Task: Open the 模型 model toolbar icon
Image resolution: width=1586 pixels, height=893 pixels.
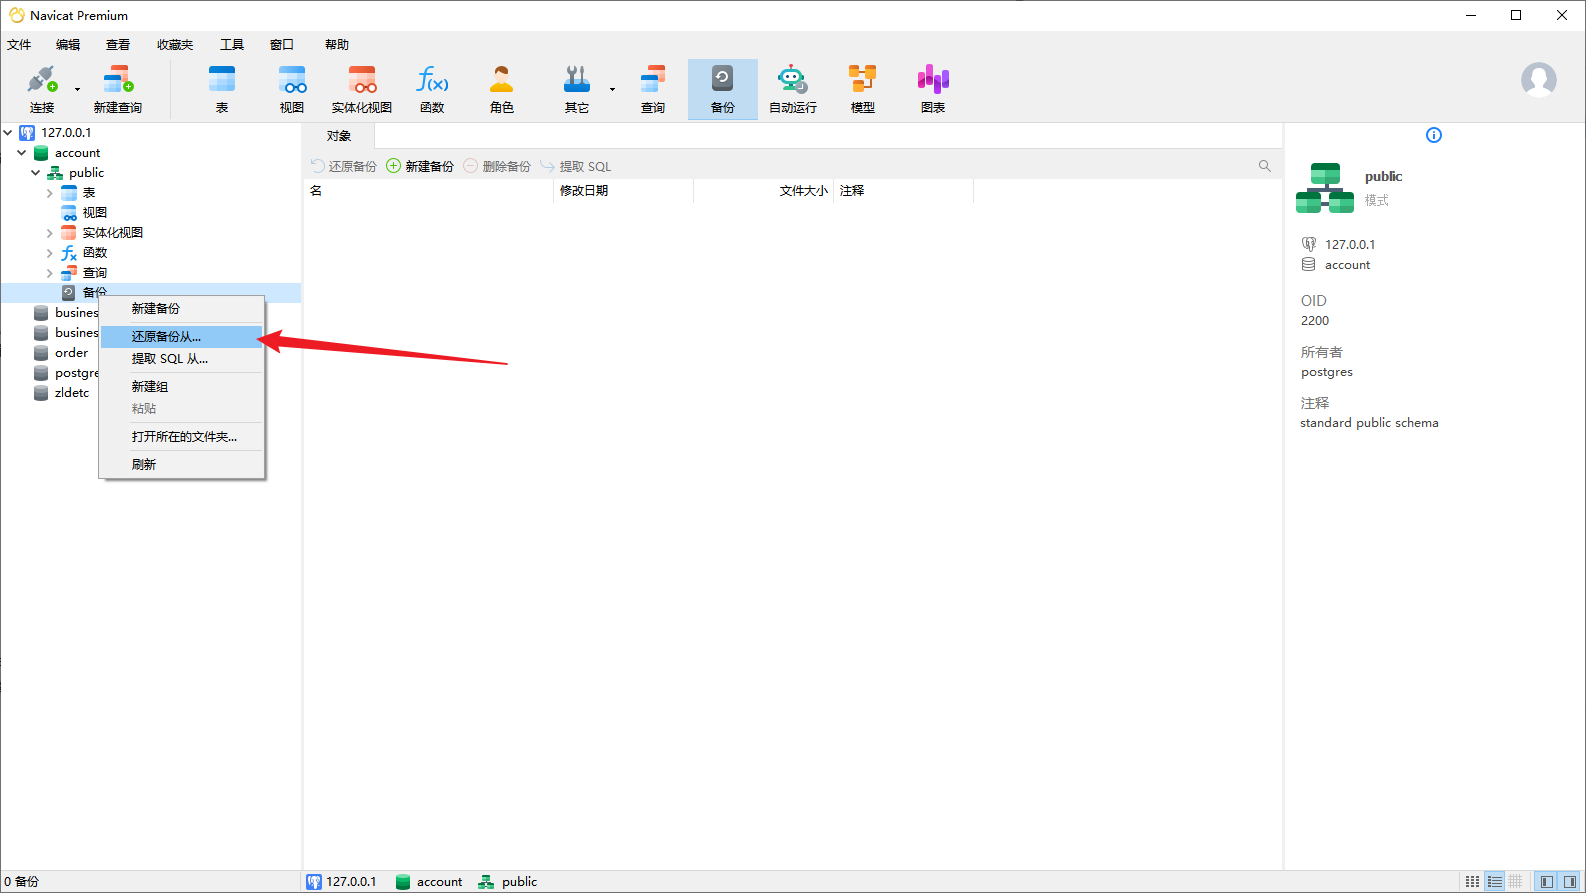Action: click(863, 89)
